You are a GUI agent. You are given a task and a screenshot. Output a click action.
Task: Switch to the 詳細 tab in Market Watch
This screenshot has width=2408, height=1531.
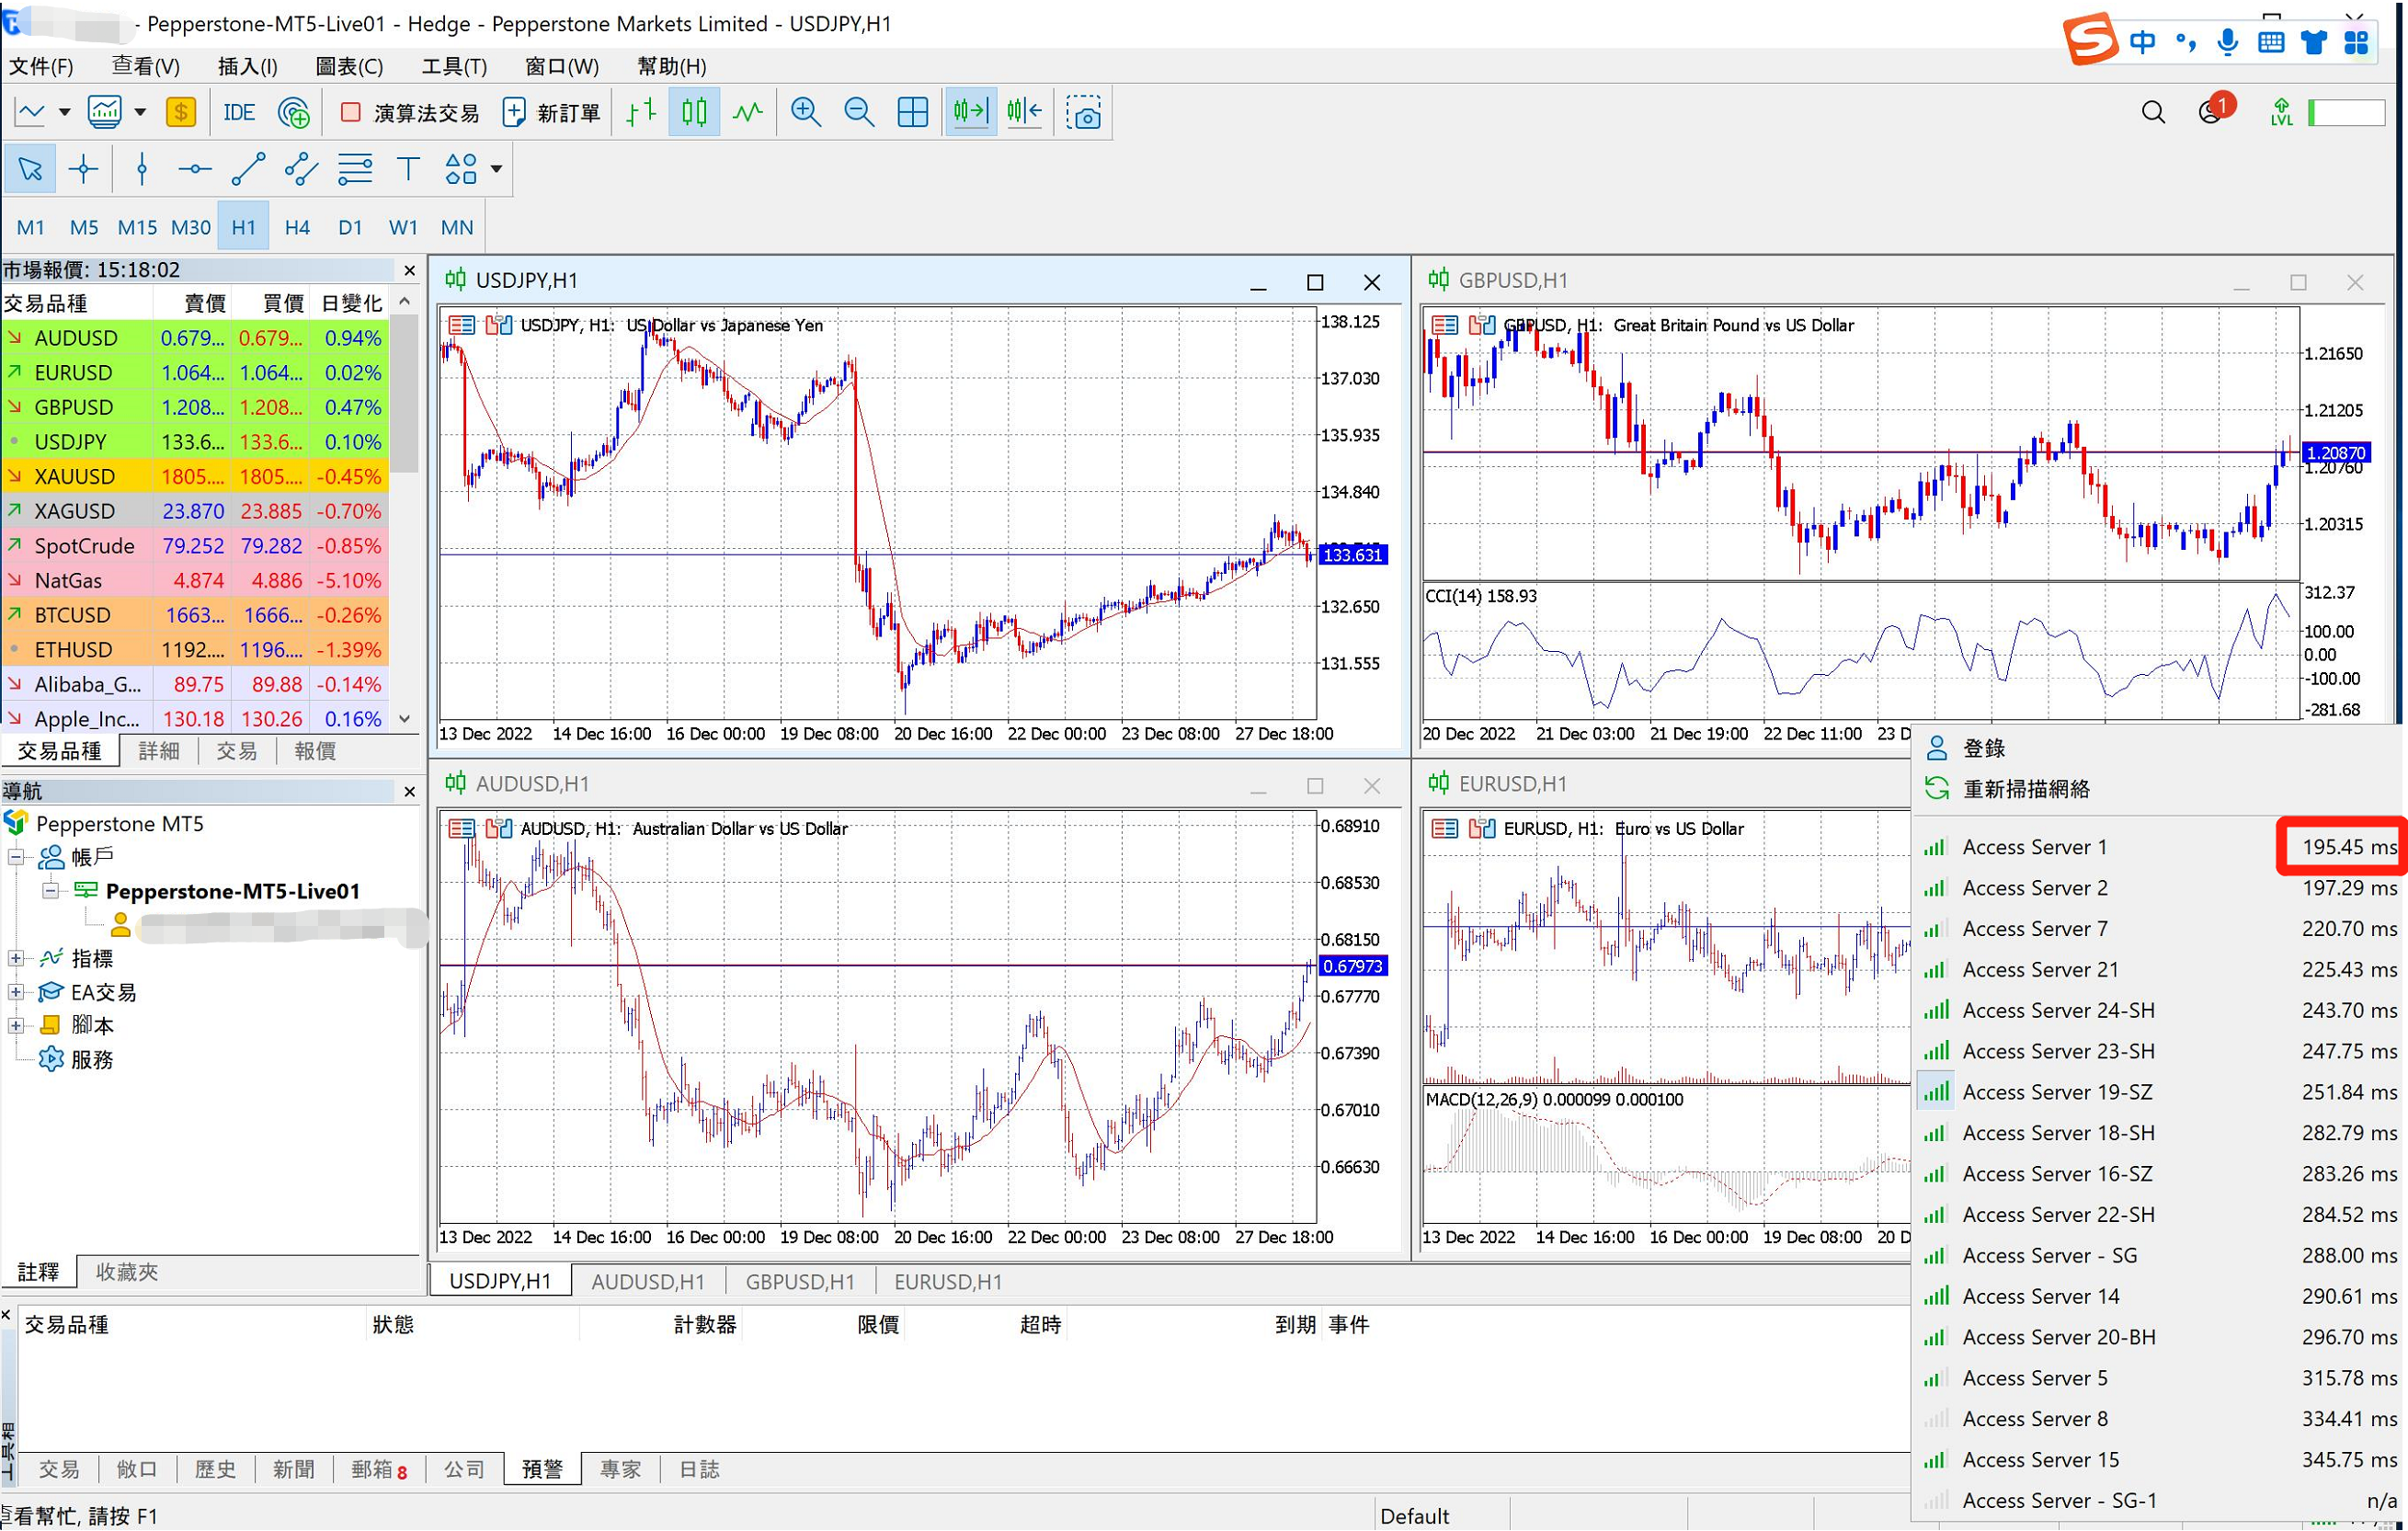[158, 751]
